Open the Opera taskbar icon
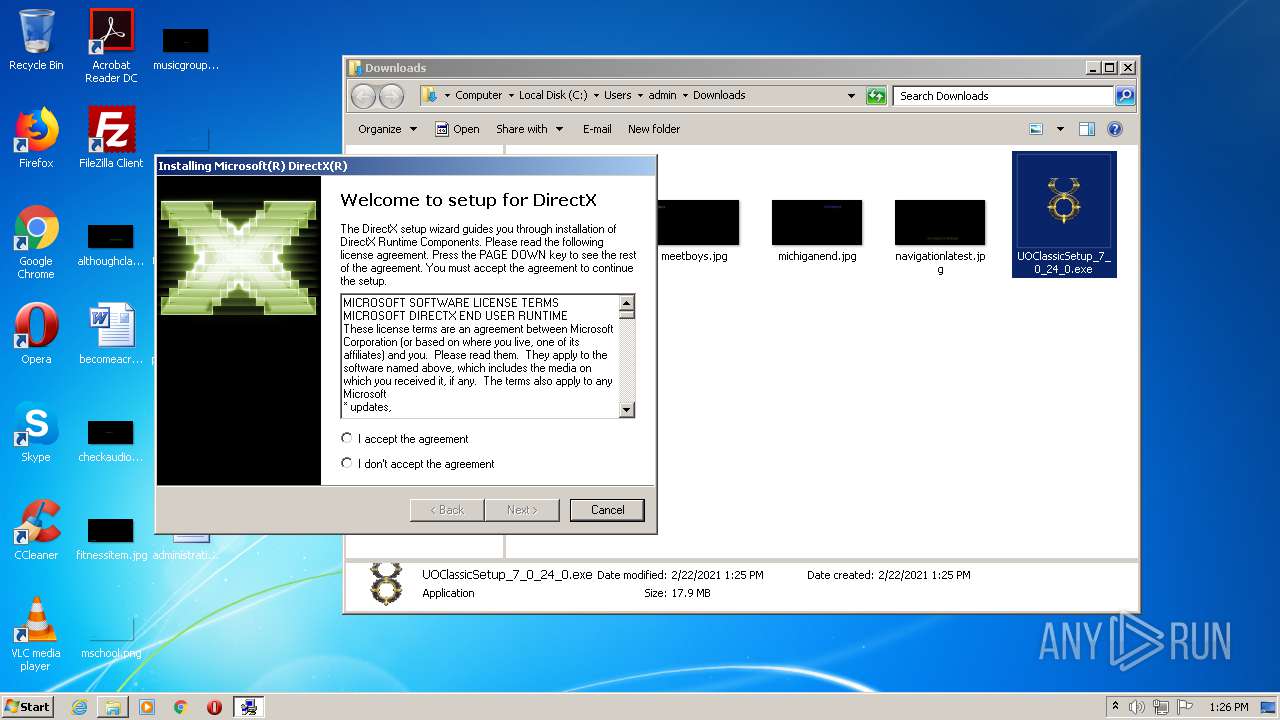 tap(214, 707)
